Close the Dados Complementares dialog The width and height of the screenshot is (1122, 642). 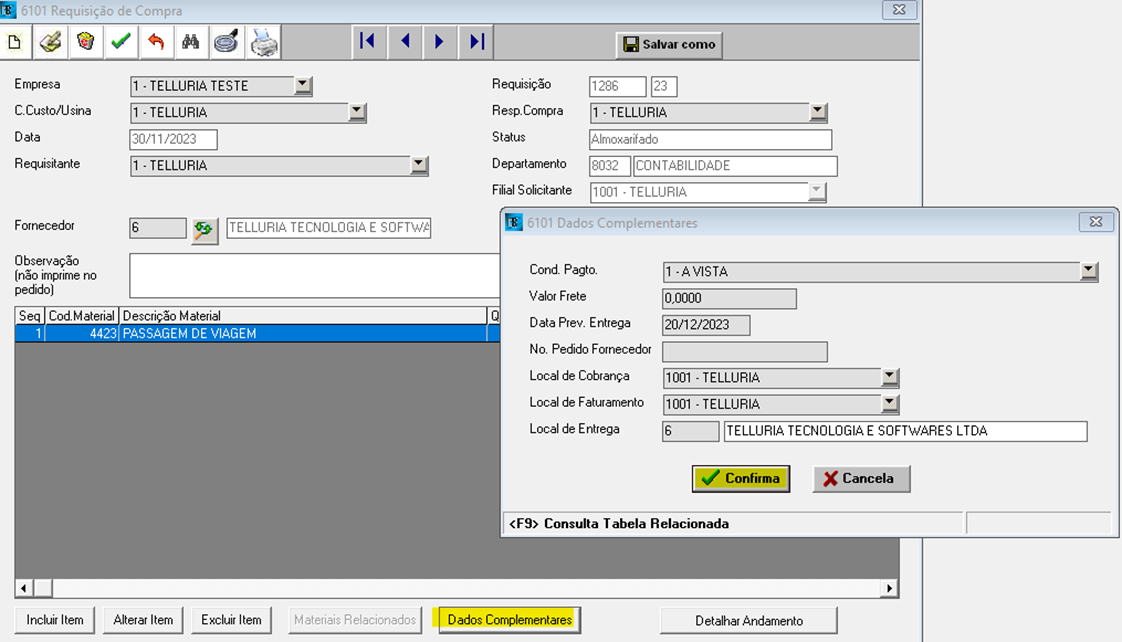(1096, 222)
